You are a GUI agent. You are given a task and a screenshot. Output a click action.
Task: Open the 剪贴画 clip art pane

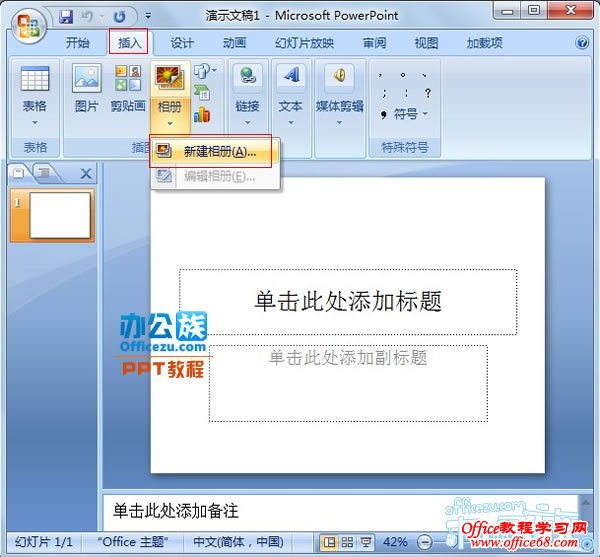click(128, 89)
